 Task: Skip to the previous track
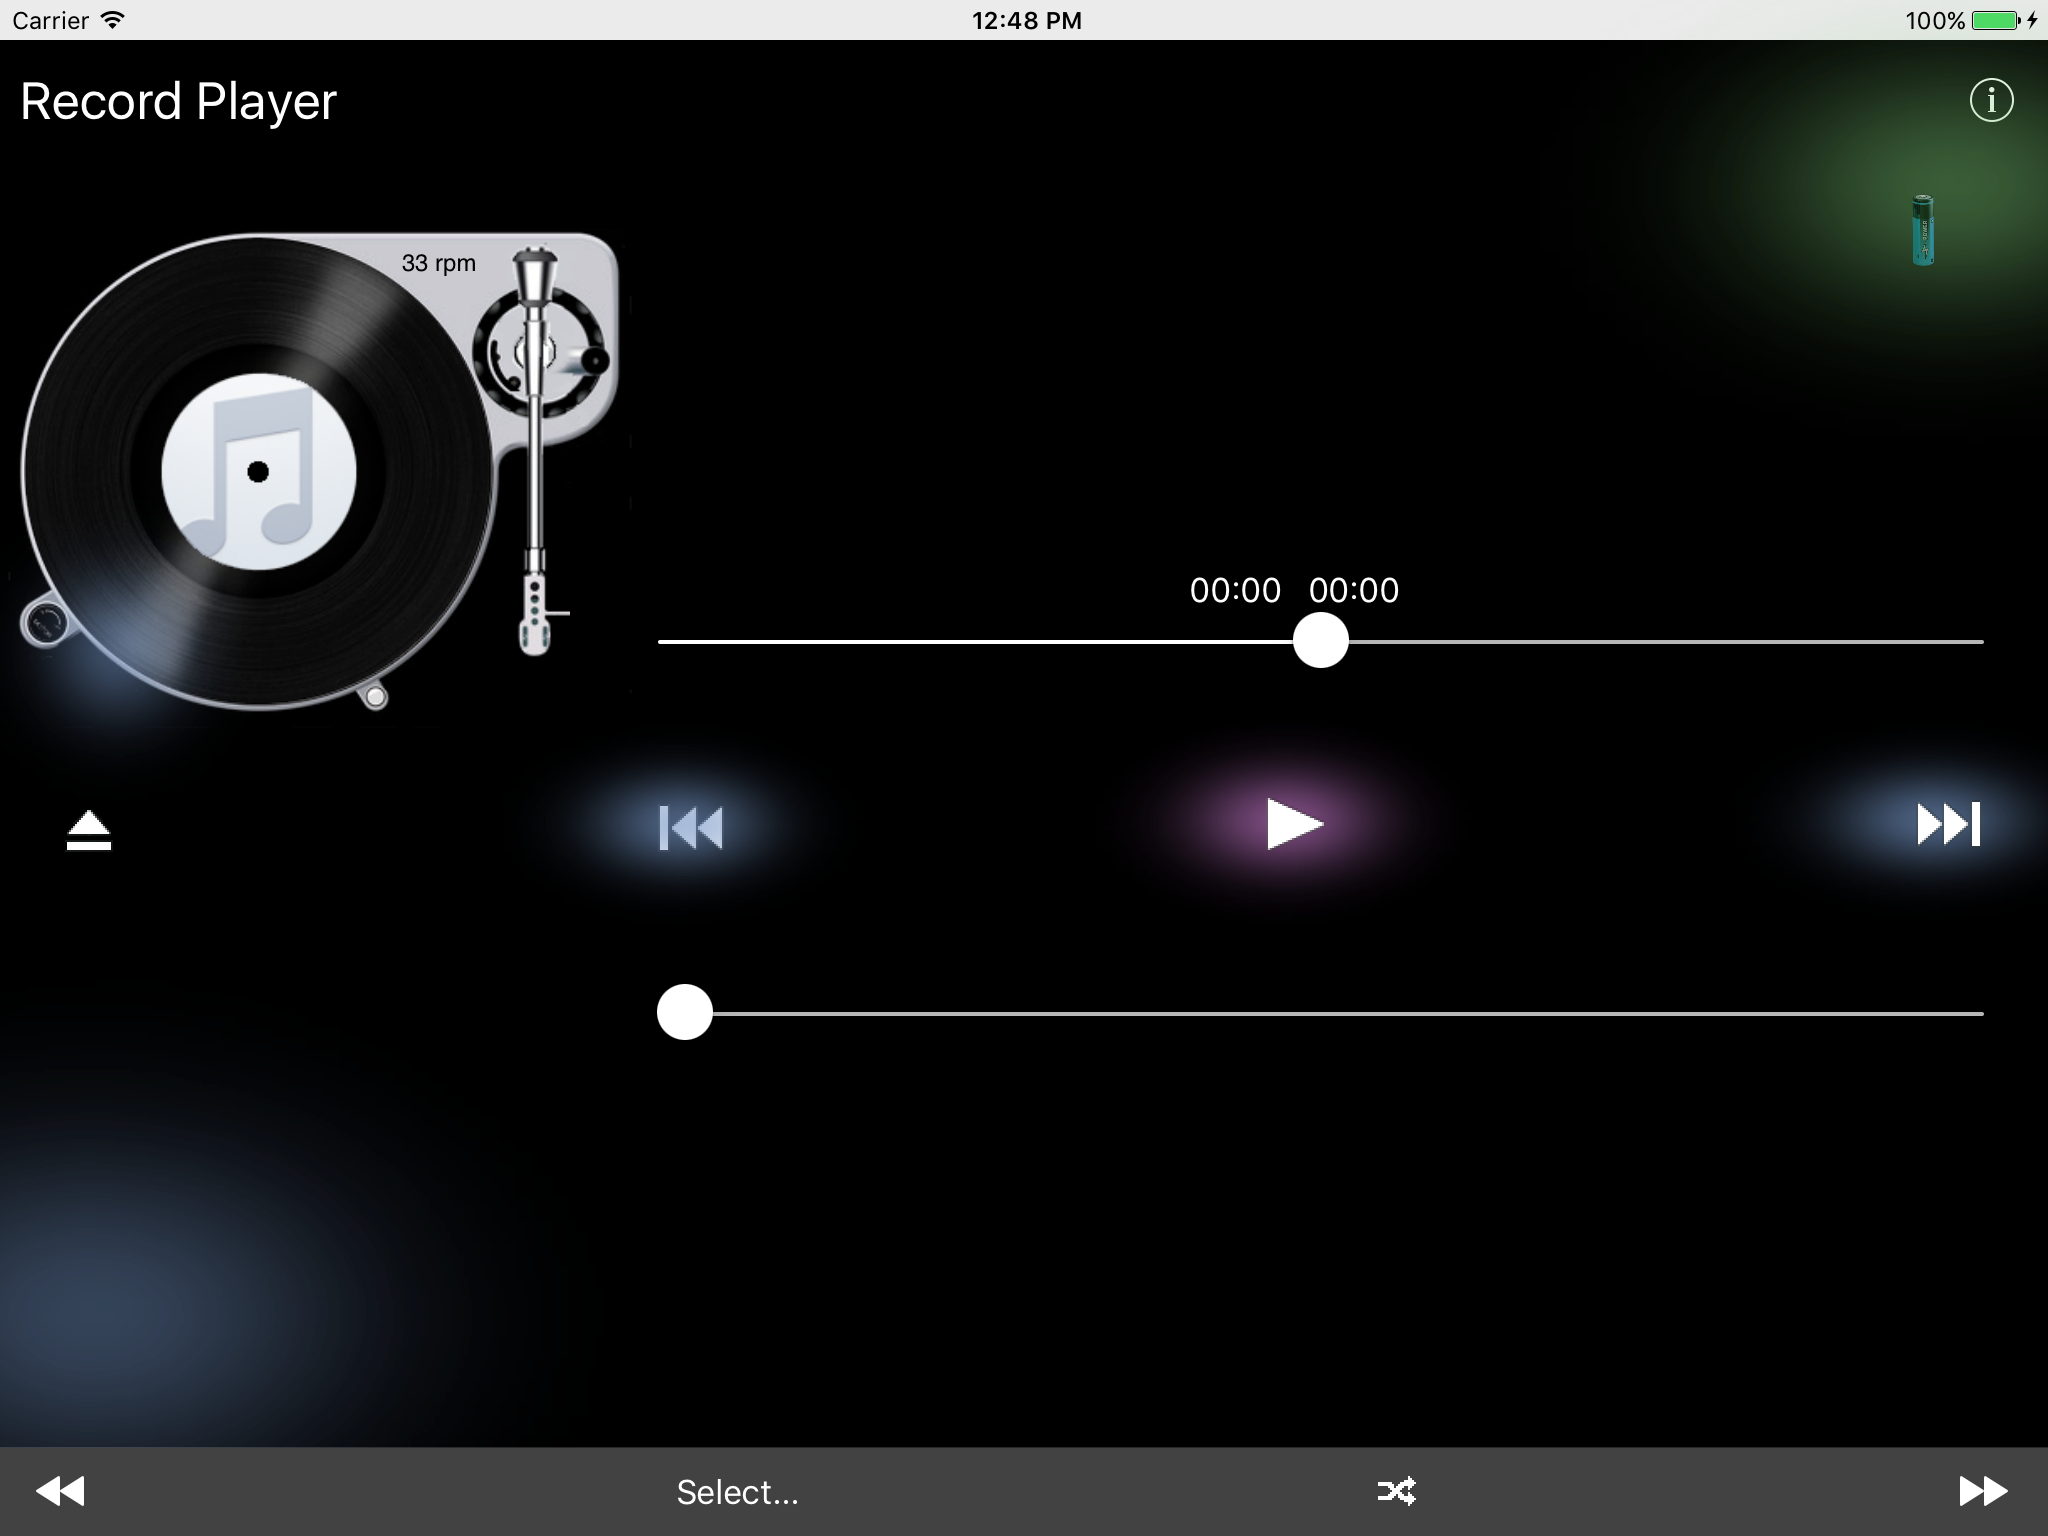point(691,827)
